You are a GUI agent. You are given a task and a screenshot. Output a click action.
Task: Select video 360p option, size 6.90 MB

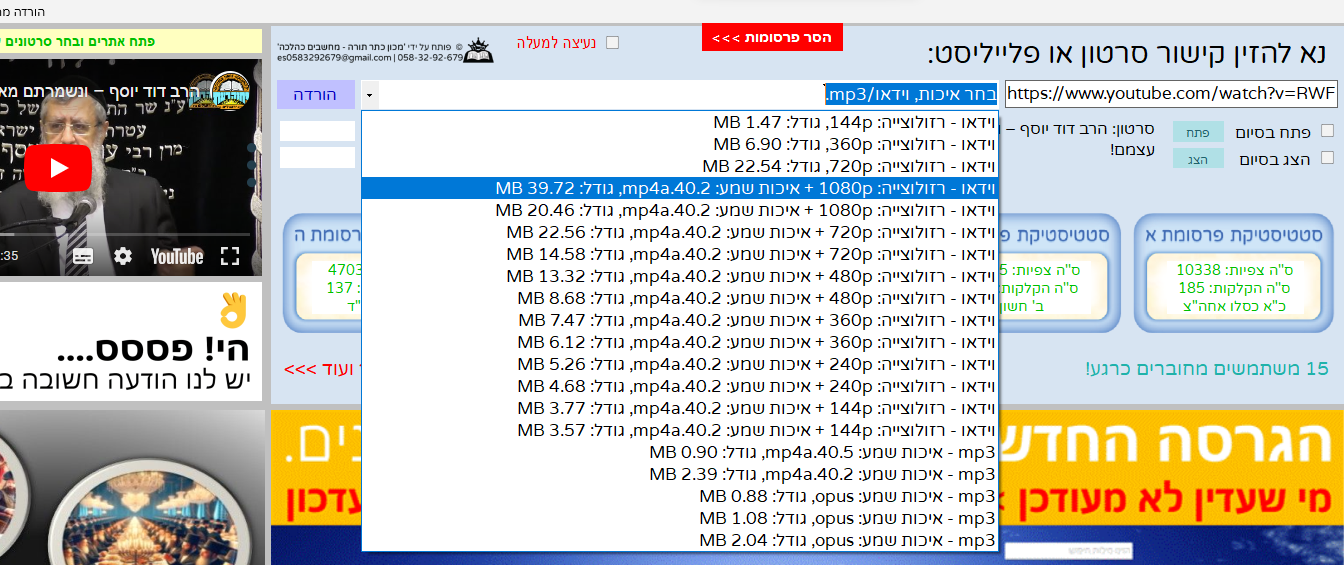pyautogui.click(x=680, y=144)
